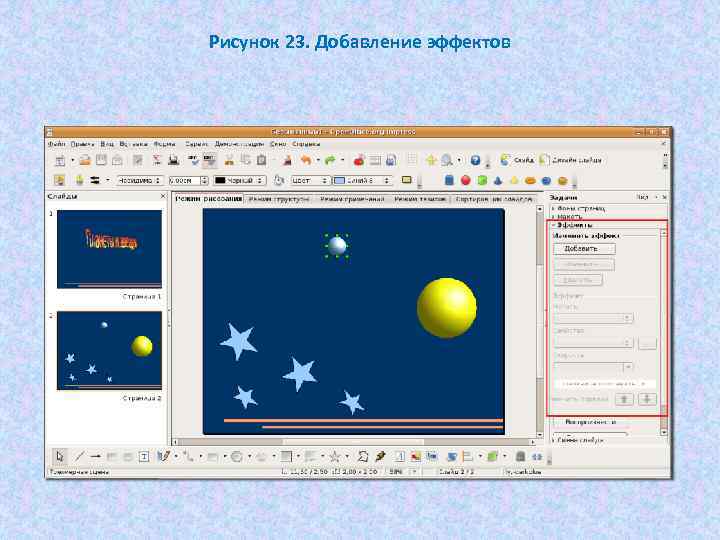Click the Navigator star icon
Viewport: 720px width, 540px height.
431,160
